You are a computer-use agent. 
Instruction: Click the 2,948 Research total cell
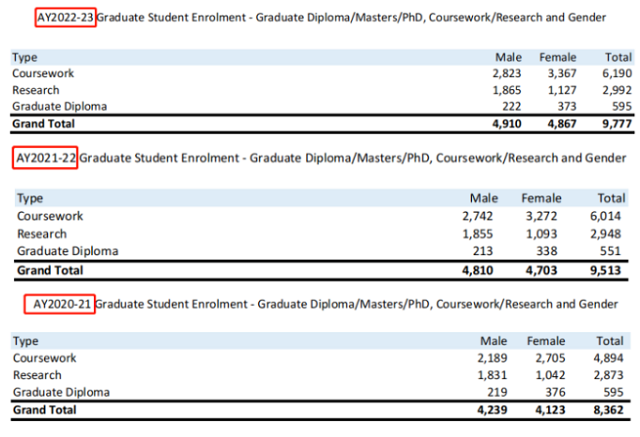[x=605, y=234]
